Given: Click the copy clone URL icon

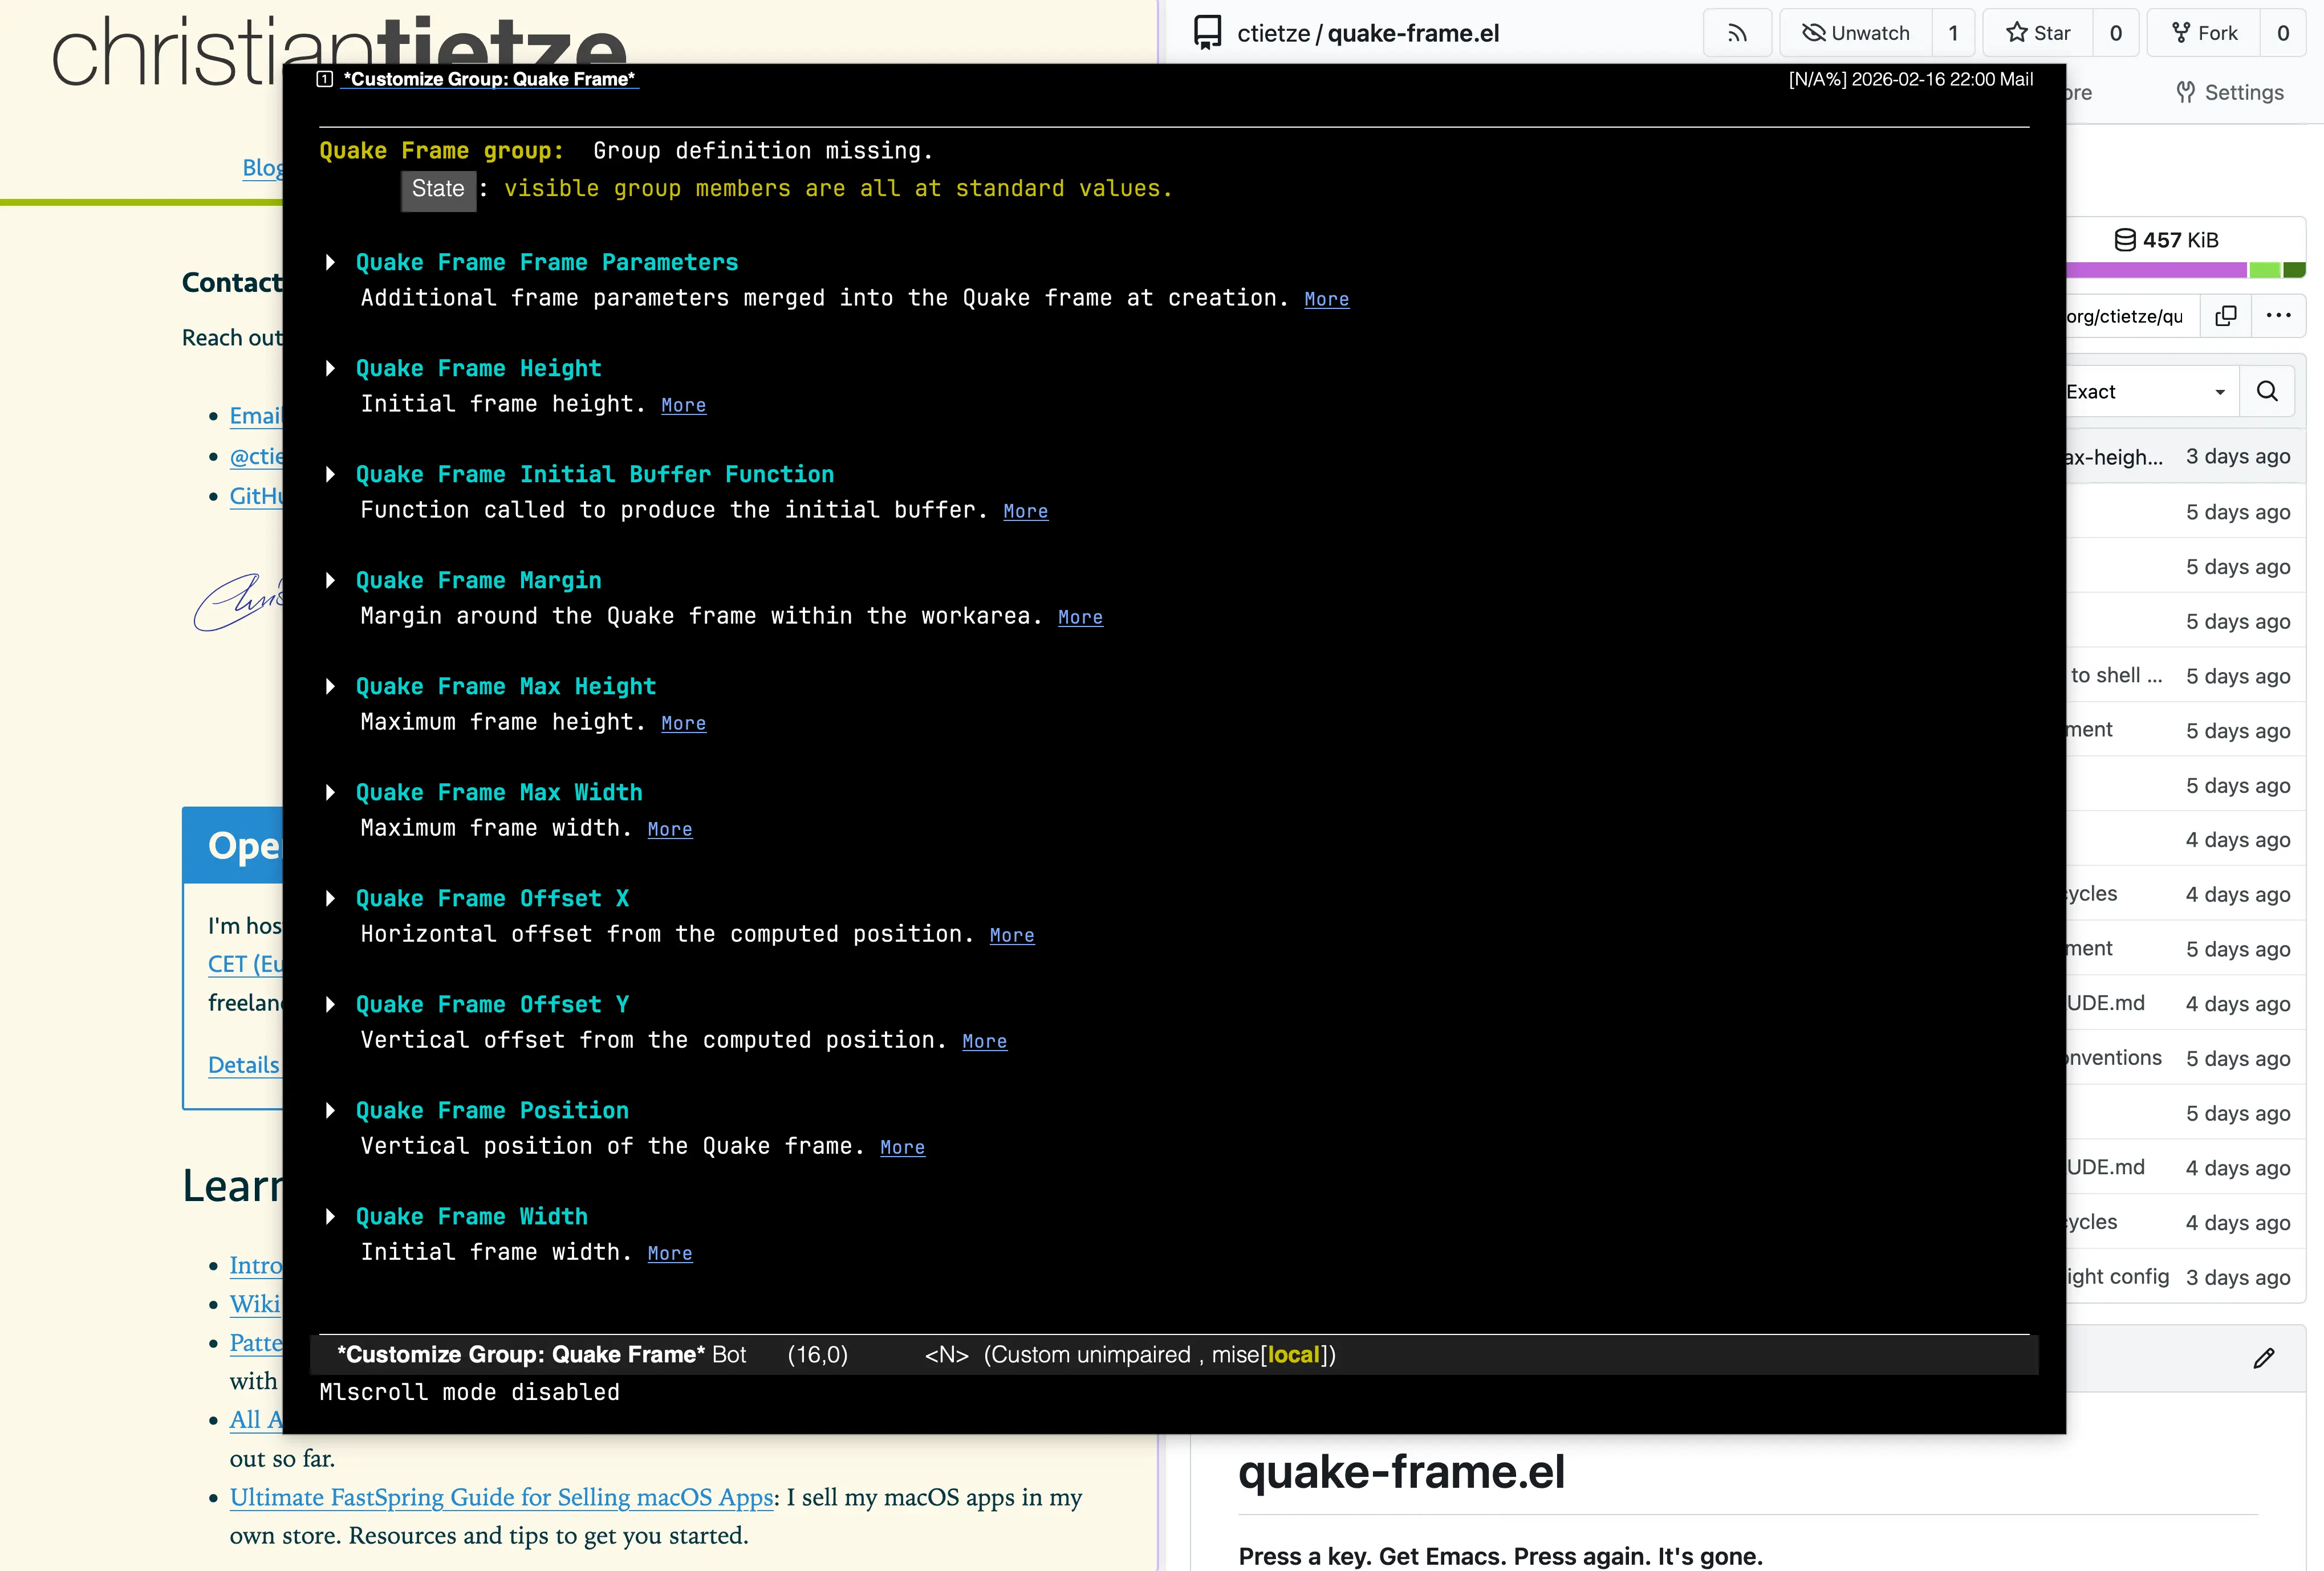Looking at the screenshot, I should tap(2225, 316).
